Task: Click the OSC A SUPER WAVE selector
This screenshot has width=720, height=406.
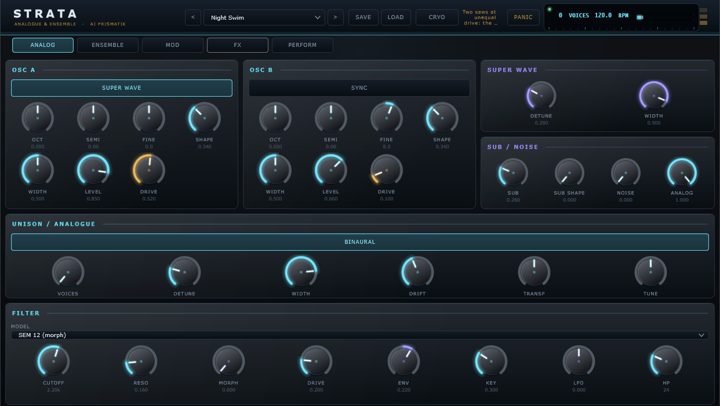Action: click(x=122, y=88)
